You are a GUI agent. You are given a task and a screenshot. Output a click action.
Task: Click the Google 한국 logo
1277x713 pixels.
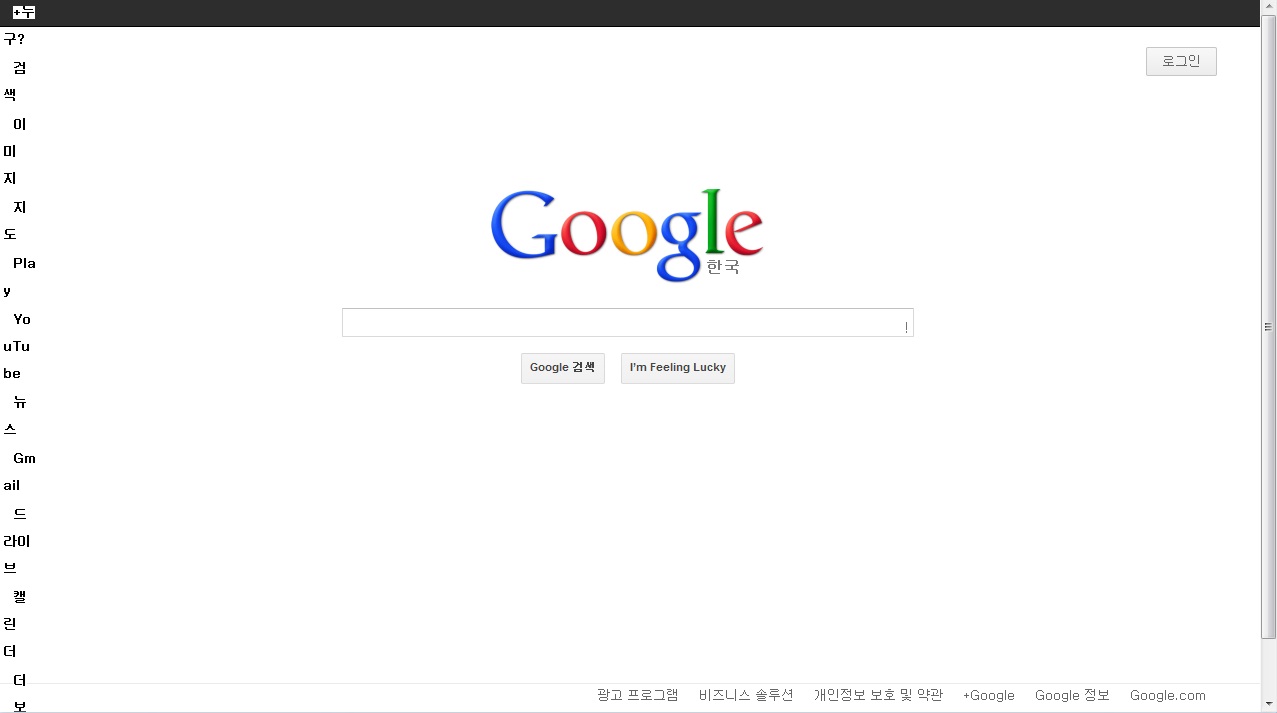coord(627,235)
